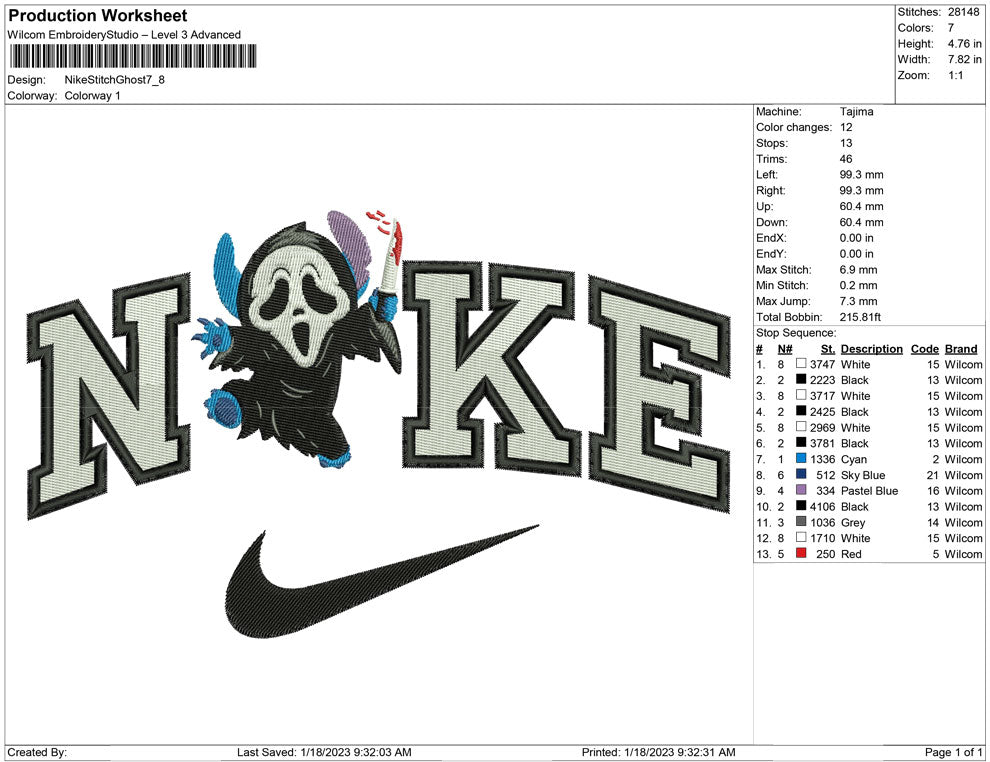Click the barcode under the worksheet title
Image resolution: width=990 pixels, height=762 pixels.
click(x=133, y=56)
